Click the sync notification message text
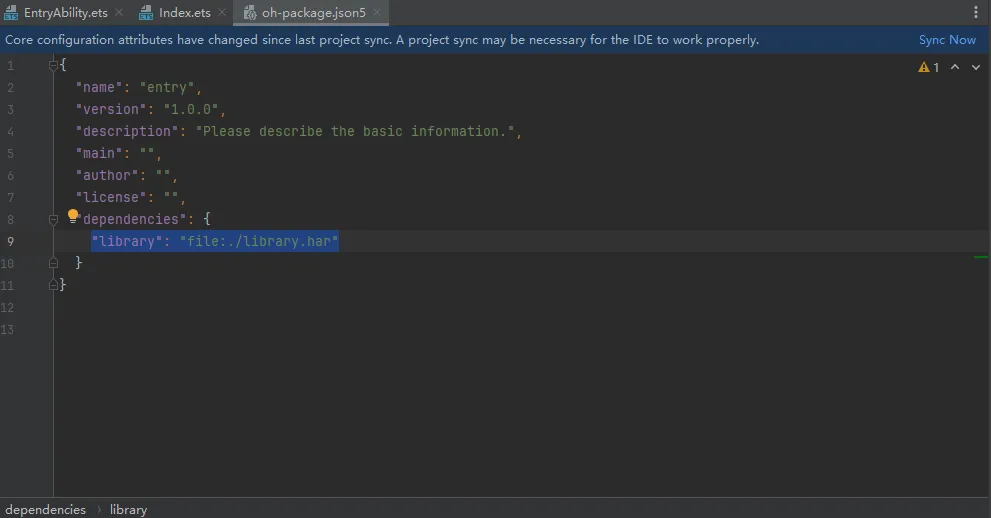The width and height of the screenshot is (991, 518). coord(382,40)
